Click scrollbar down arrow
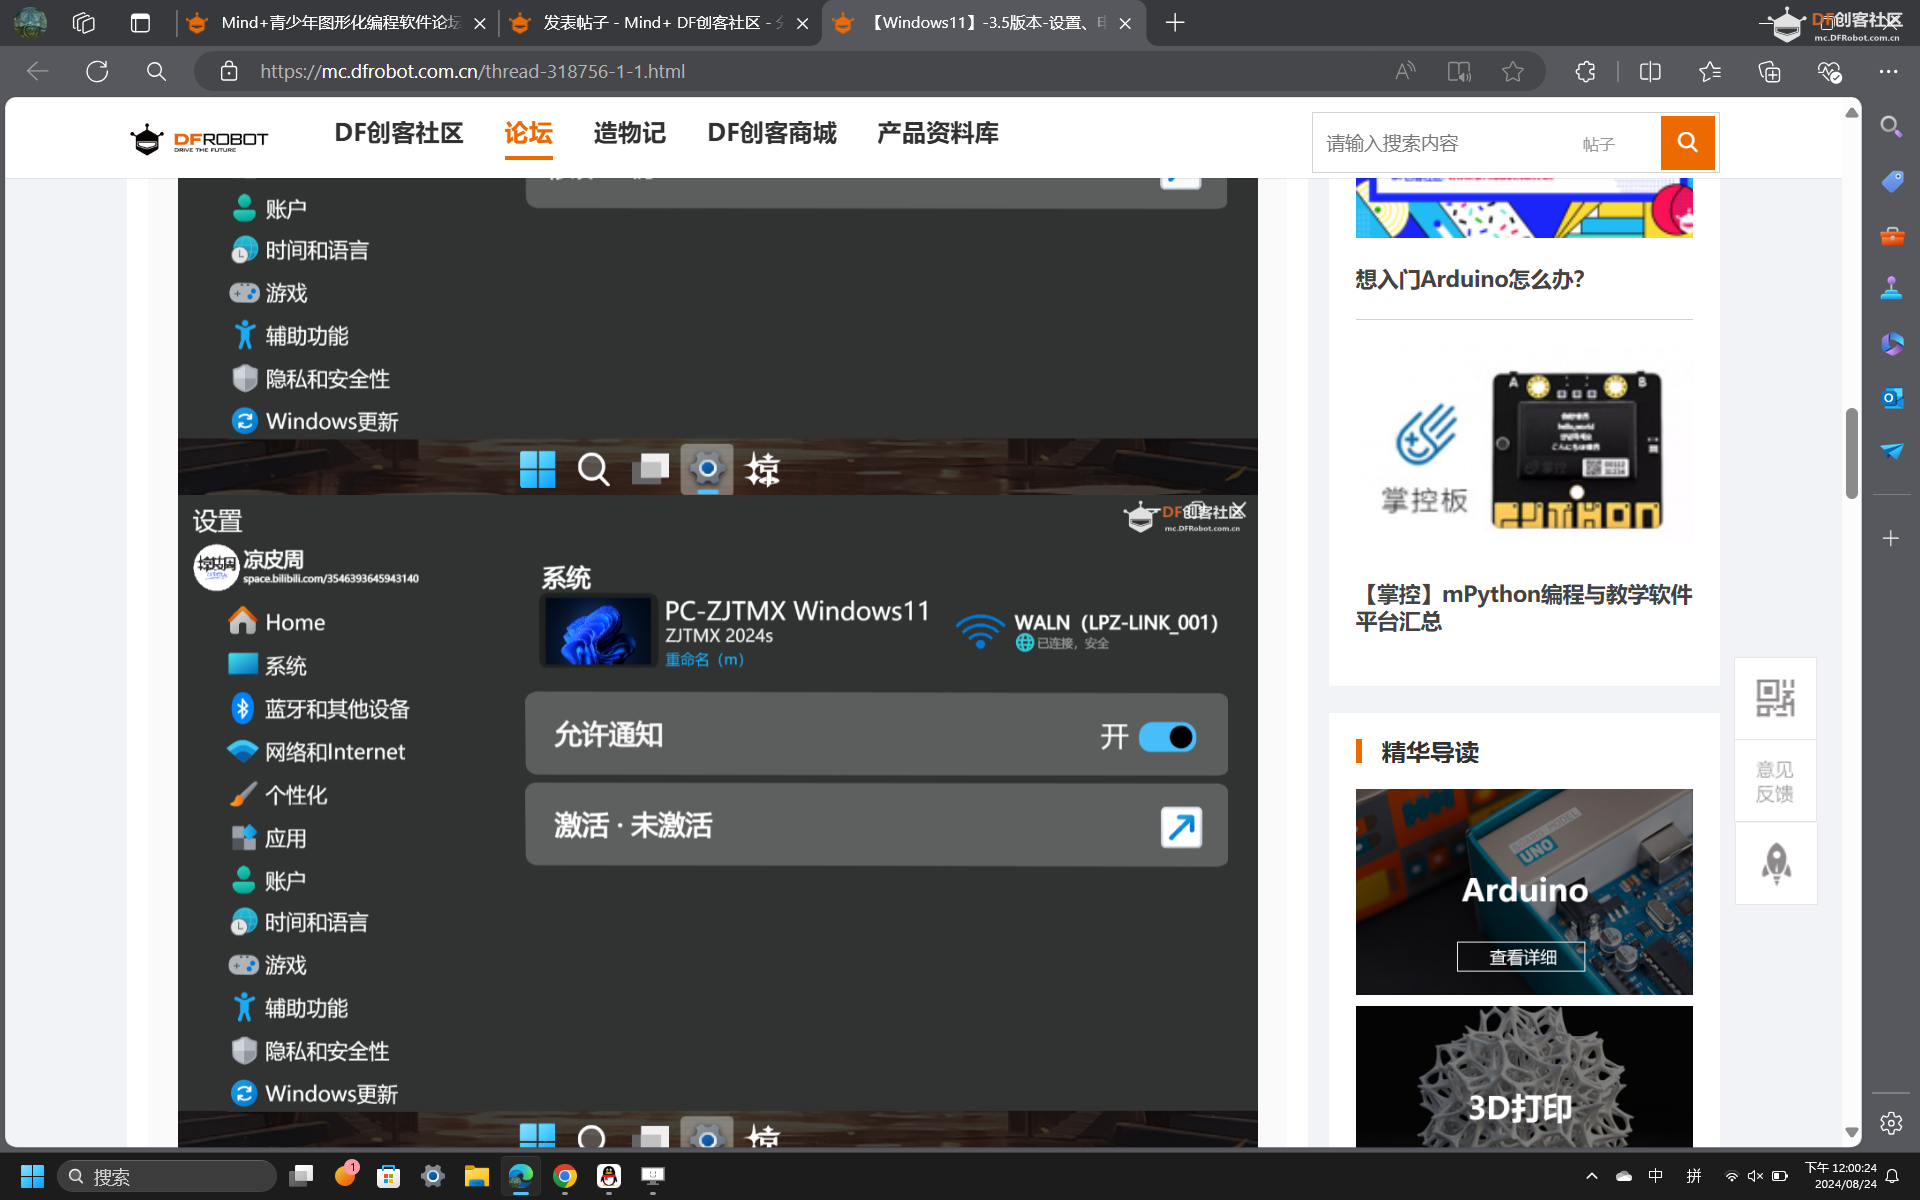 point(1851,1133)
